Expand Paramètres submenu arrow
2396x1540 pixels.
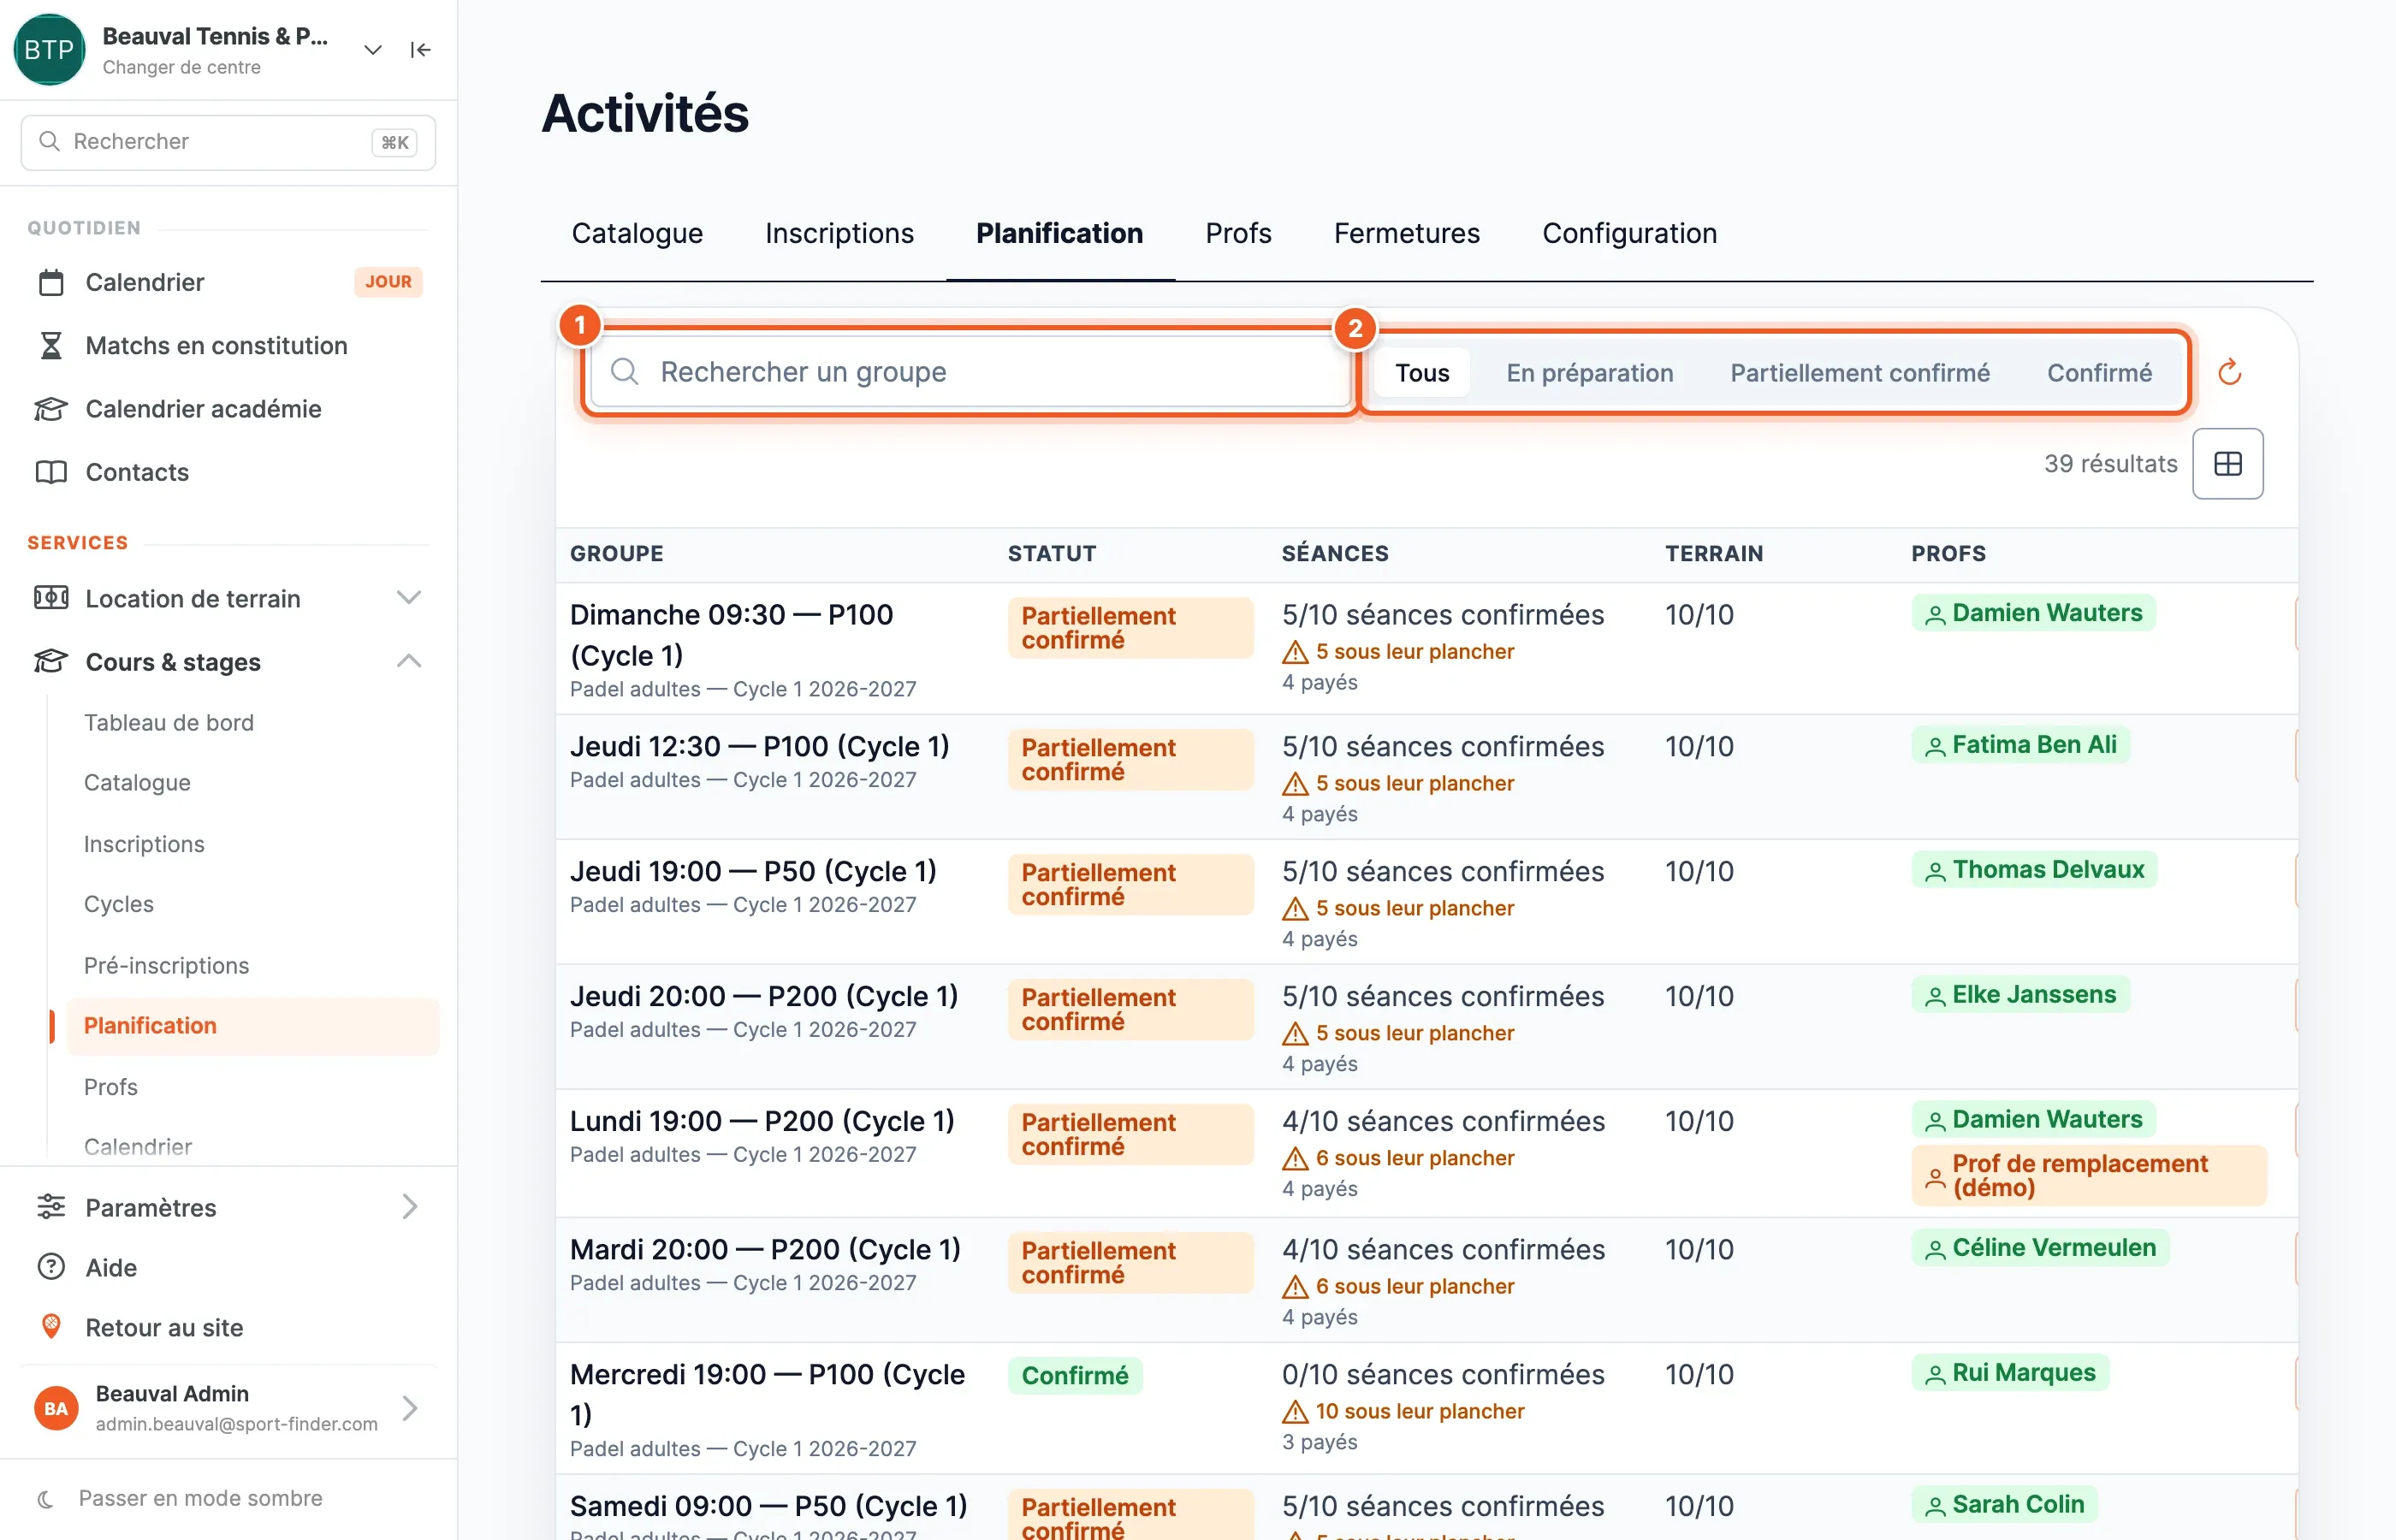[409, 1207]
